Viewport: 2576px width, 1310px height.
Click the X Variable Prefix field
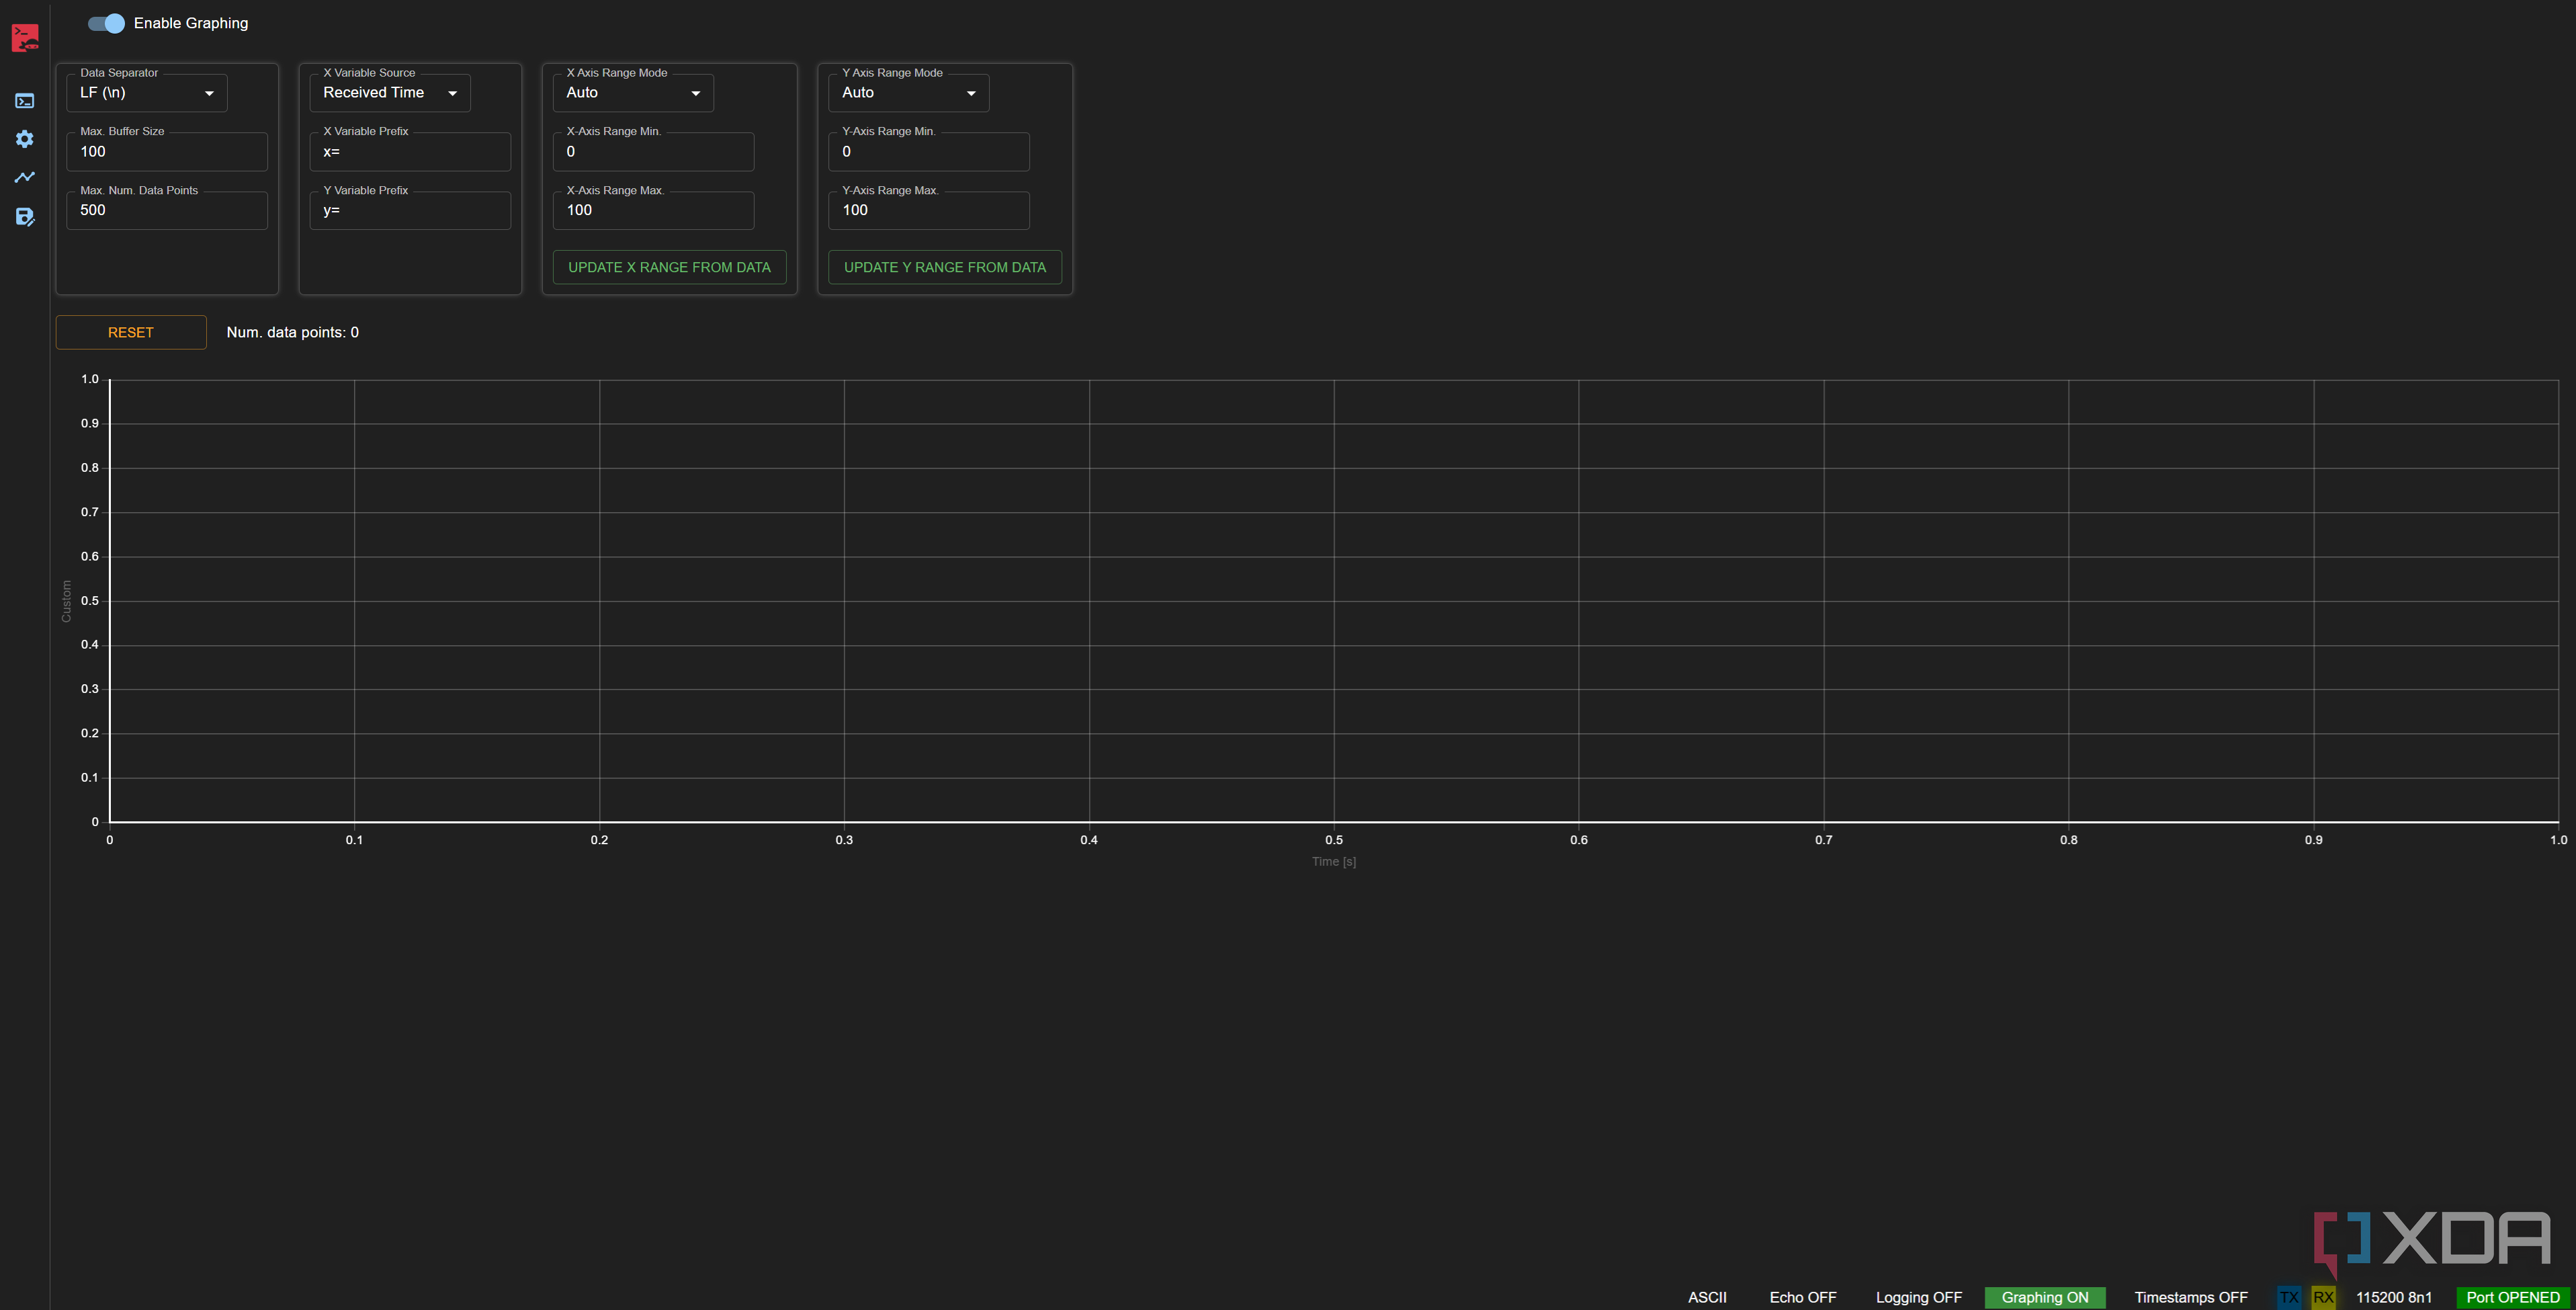410,152
